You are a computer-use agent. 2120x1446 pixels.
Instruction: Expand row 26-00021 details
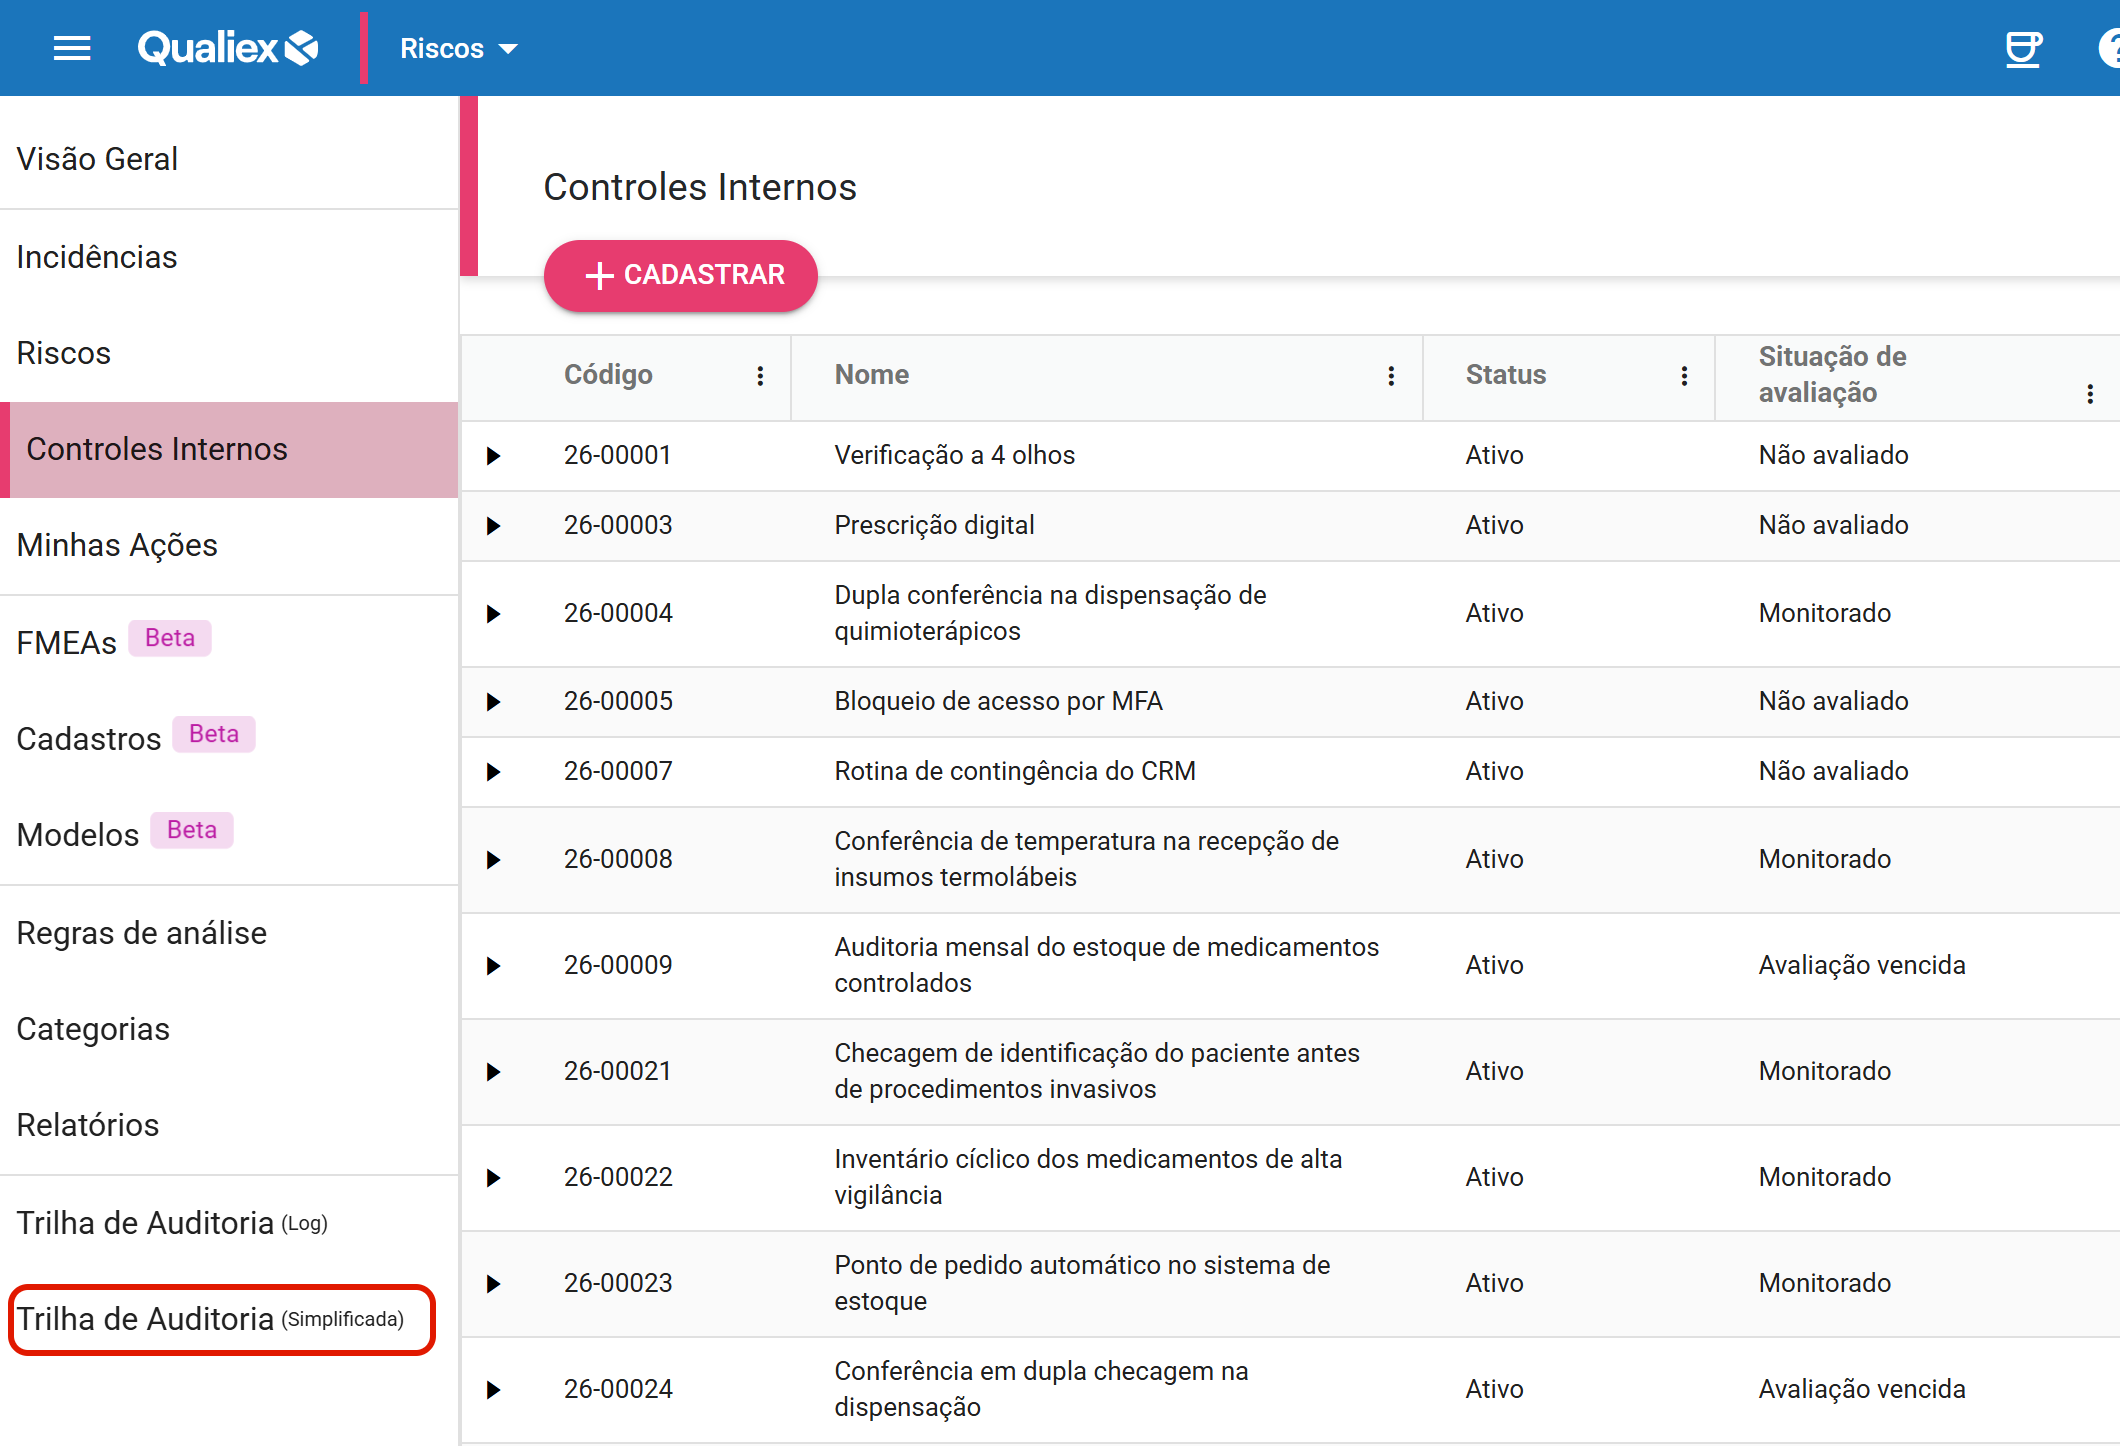493,1072
